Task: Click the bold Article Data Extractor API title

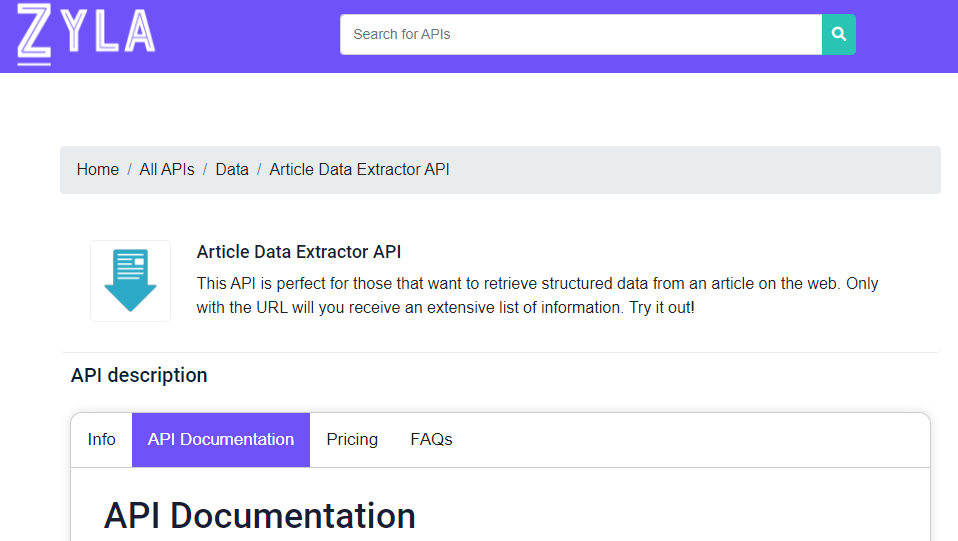Action: 299,252
